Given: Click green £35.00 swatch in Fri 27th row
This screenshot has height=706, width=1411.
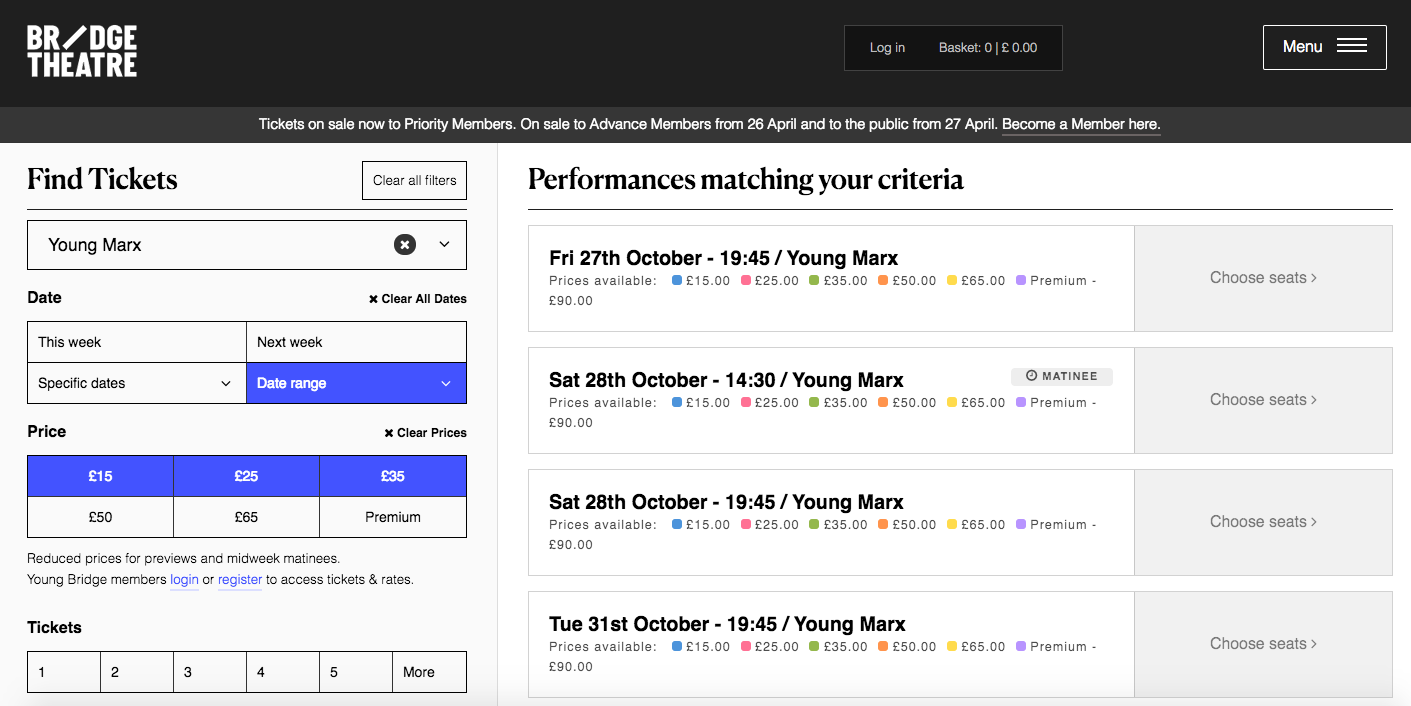Looking at the screenshot, I should coord(814,281).
